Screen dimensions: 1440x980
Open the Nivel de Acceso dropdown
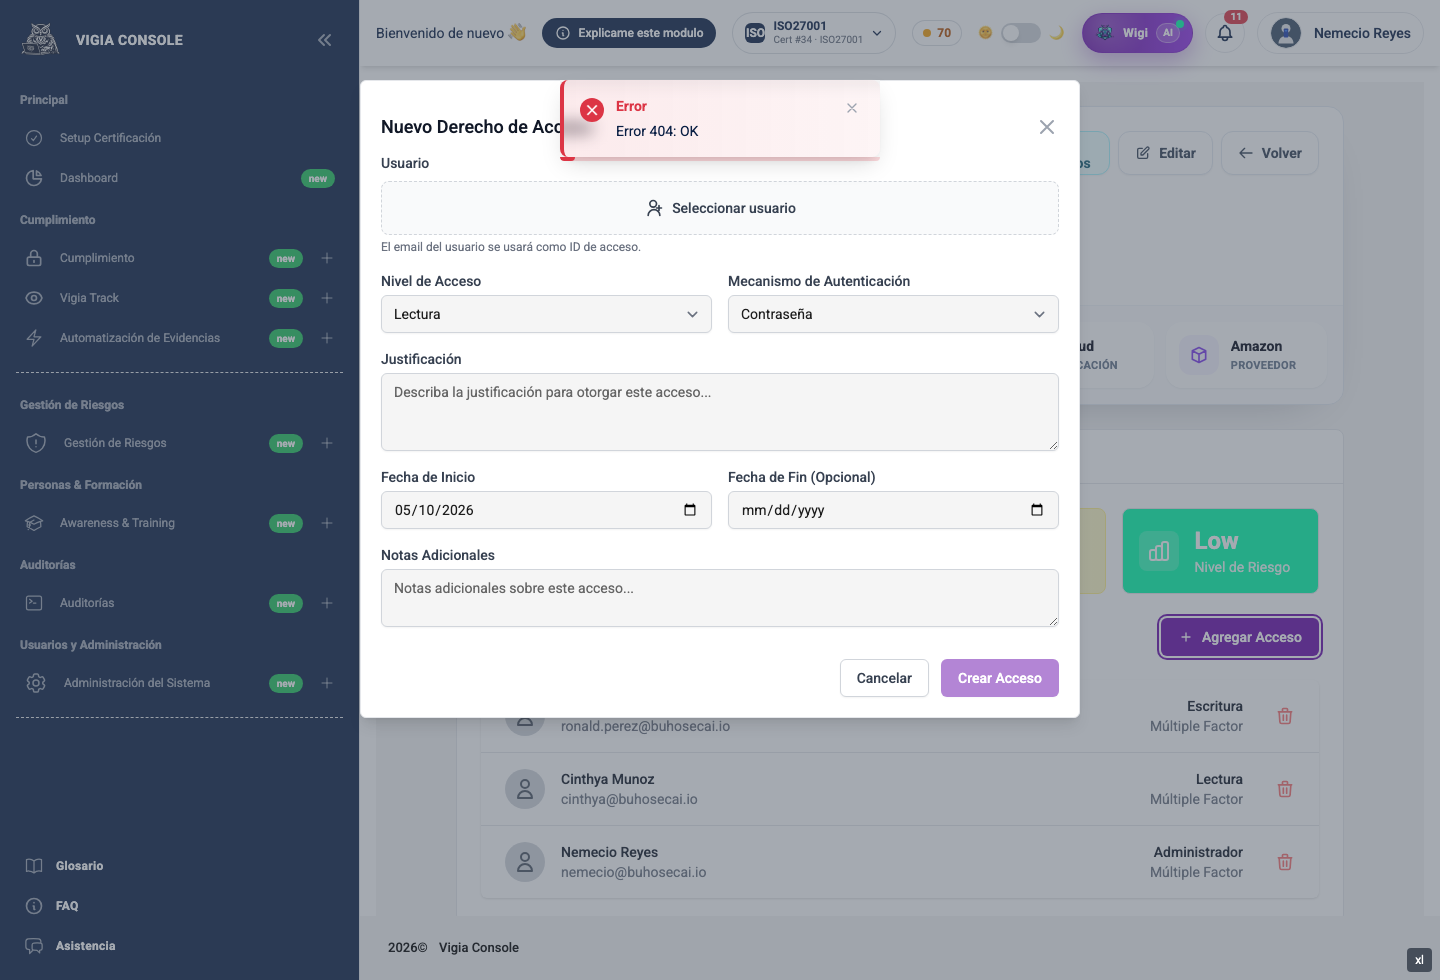click(x=546, y=314)
